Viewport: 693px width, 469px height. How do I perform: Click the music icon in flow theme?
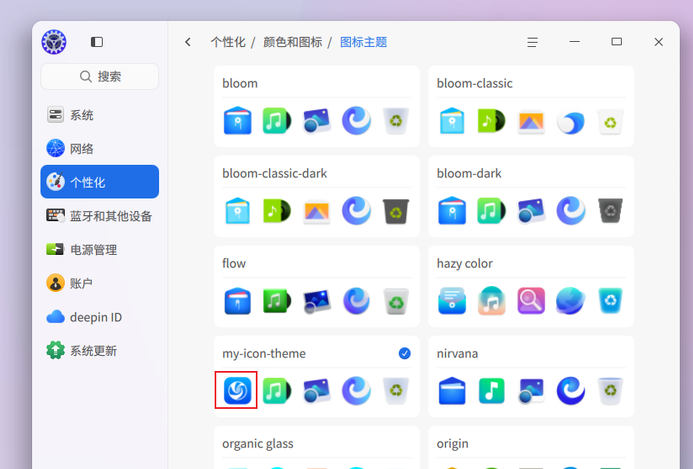(x=277, y=301)
